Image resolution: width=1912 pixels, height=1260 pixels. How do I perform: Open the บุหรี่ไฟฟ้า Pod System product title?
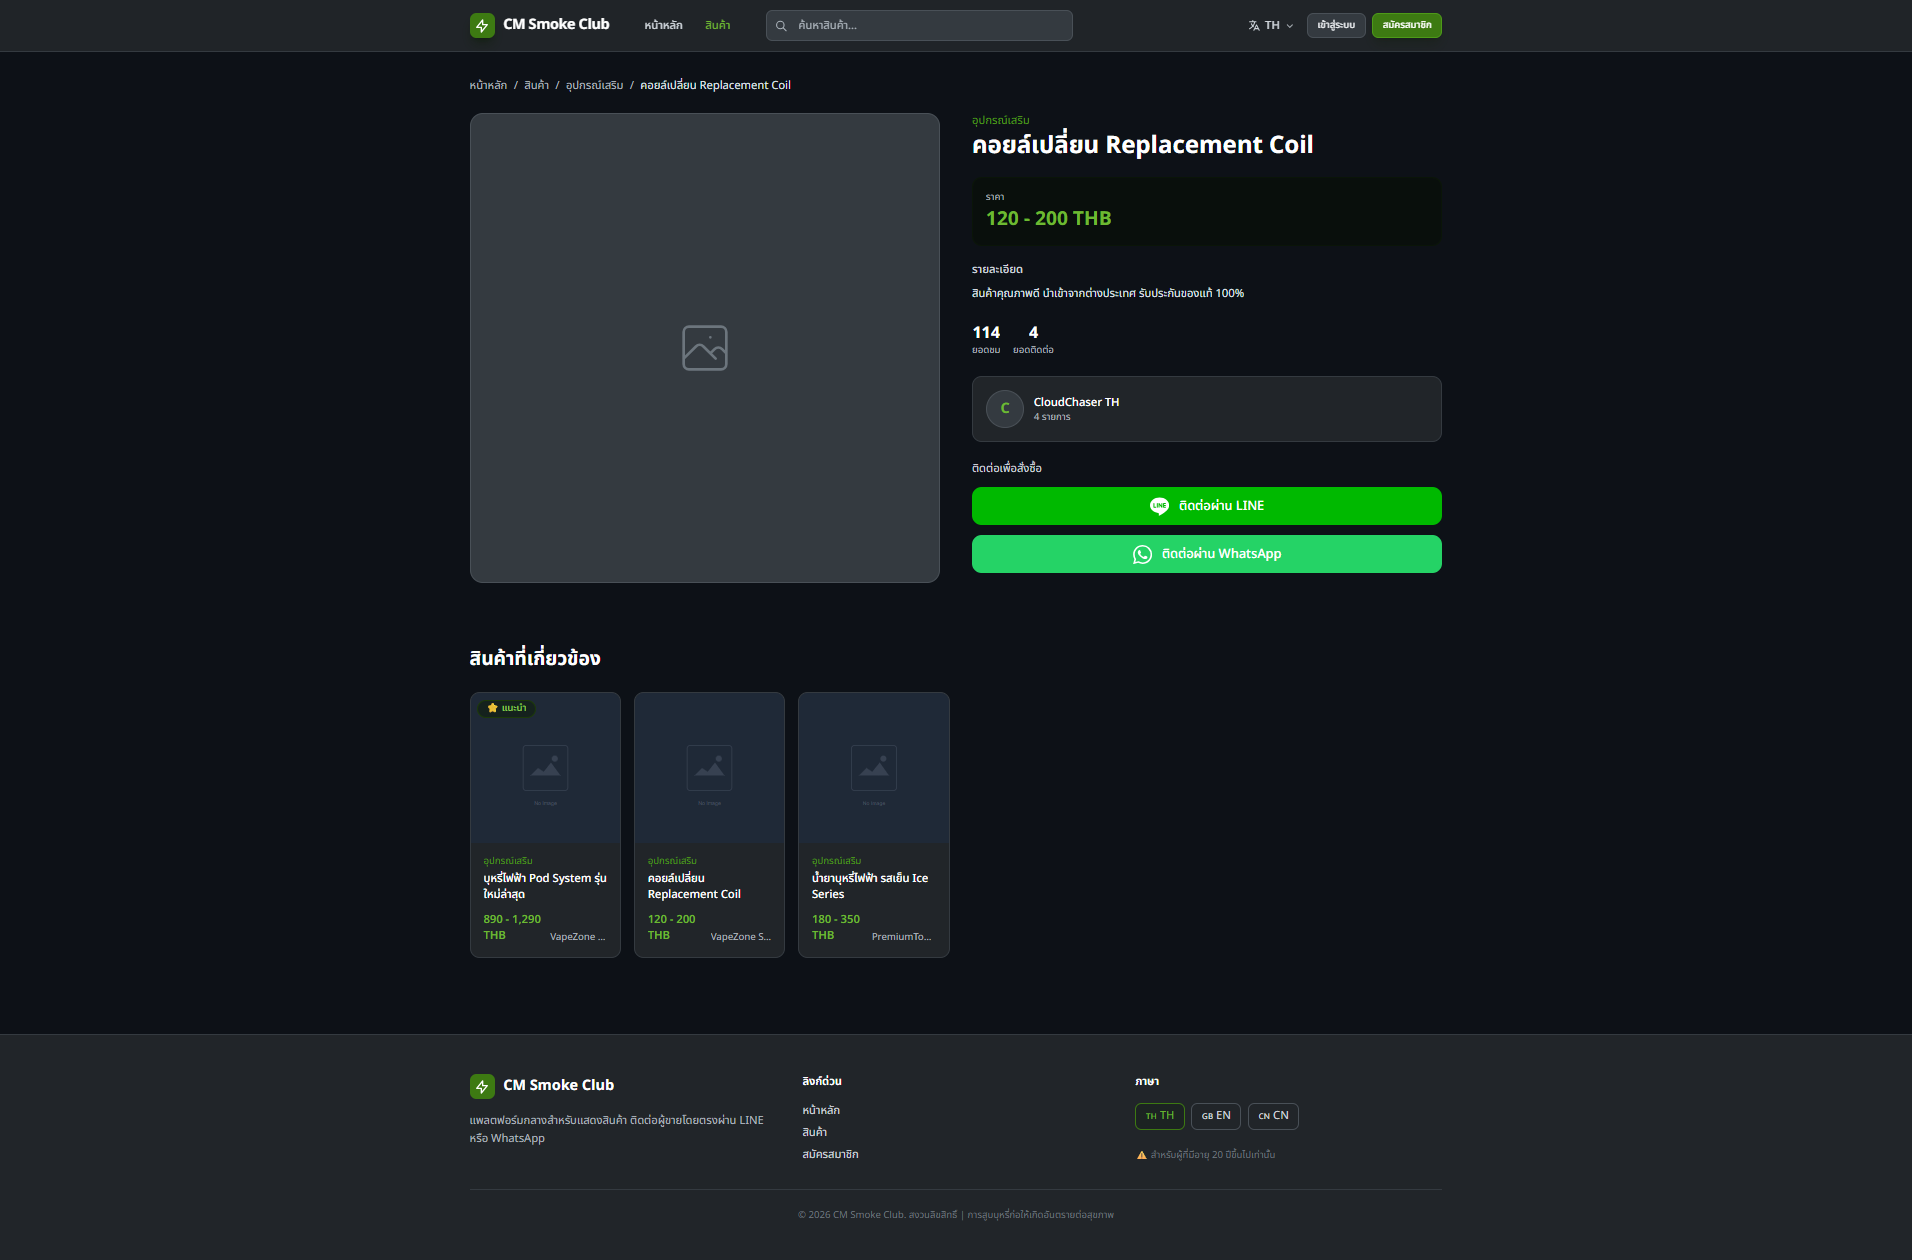(545, 886)
